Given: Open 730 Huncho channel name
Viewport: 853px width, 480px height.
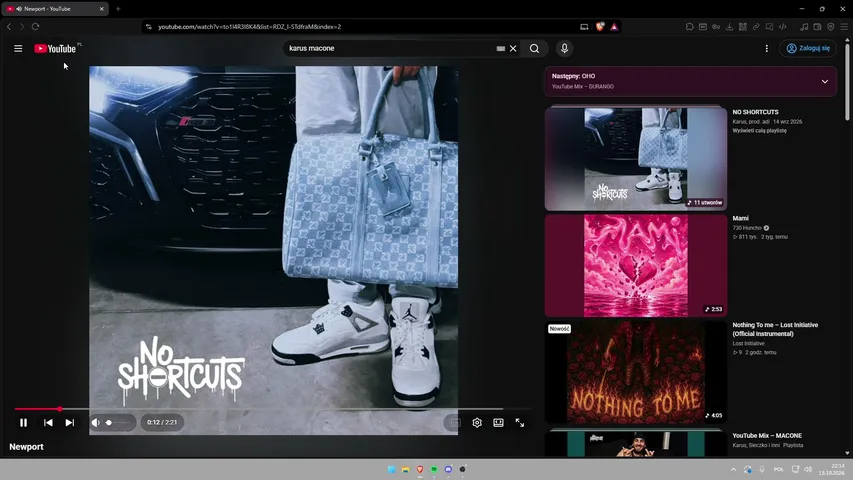Looking at the screenshot, I should [747, 228].
